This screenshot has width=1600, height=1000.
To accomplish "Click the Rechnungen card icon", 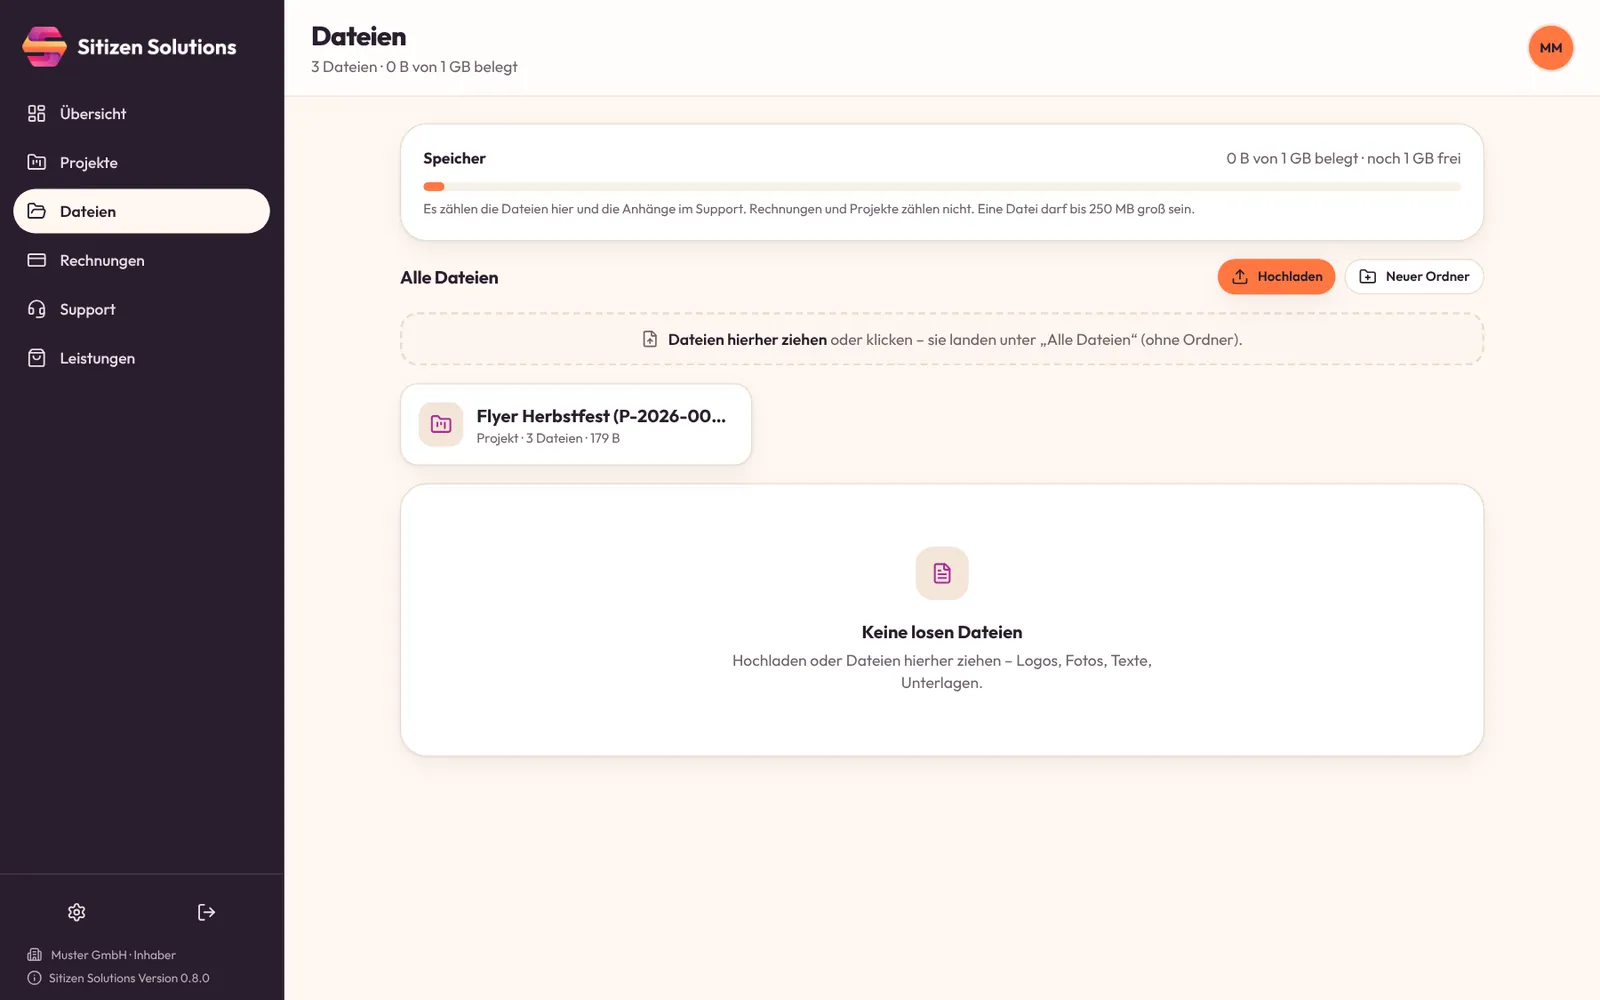I will point(37,260).
